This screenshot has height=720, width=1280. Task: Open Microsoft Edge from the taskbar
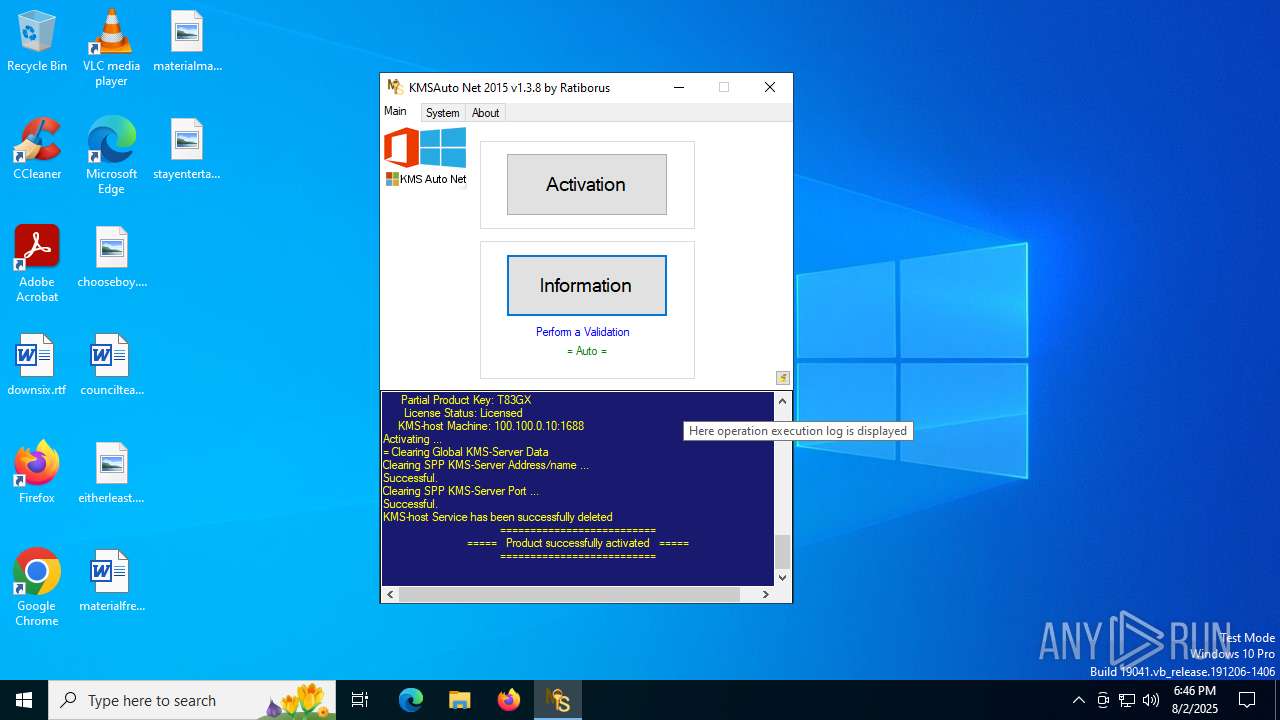pos(411,700)
